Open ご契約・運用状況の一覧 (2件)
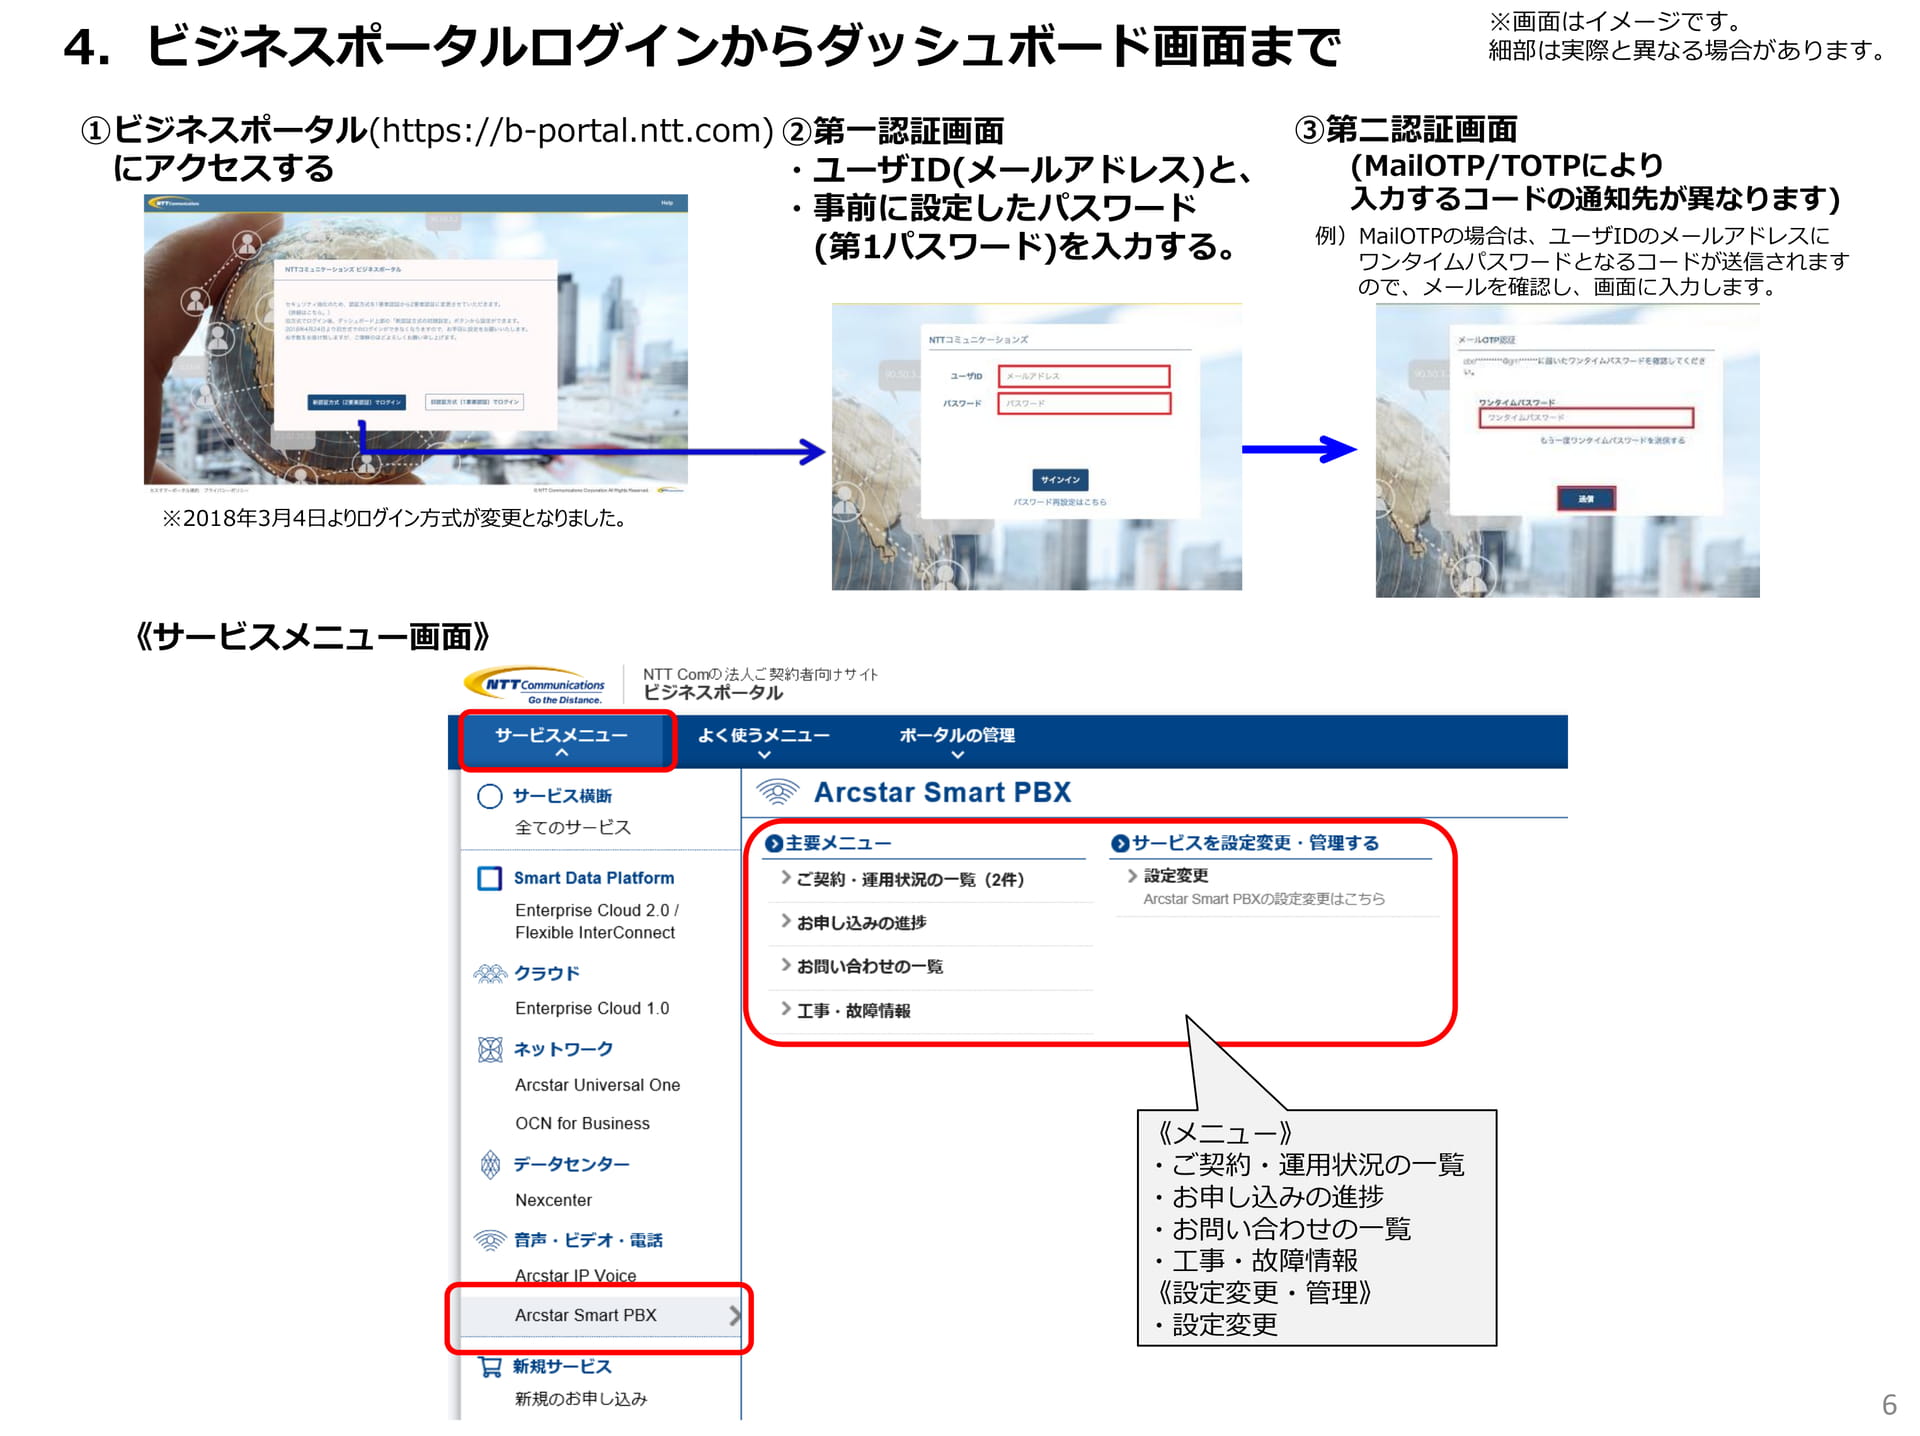1920x1436 pixels. [910, 880]
